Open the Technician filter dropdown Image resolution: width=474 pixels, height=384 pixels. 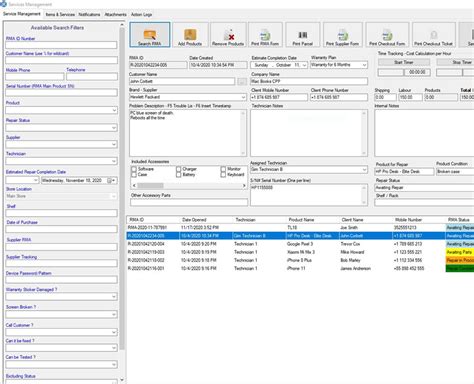pos(114,161)
